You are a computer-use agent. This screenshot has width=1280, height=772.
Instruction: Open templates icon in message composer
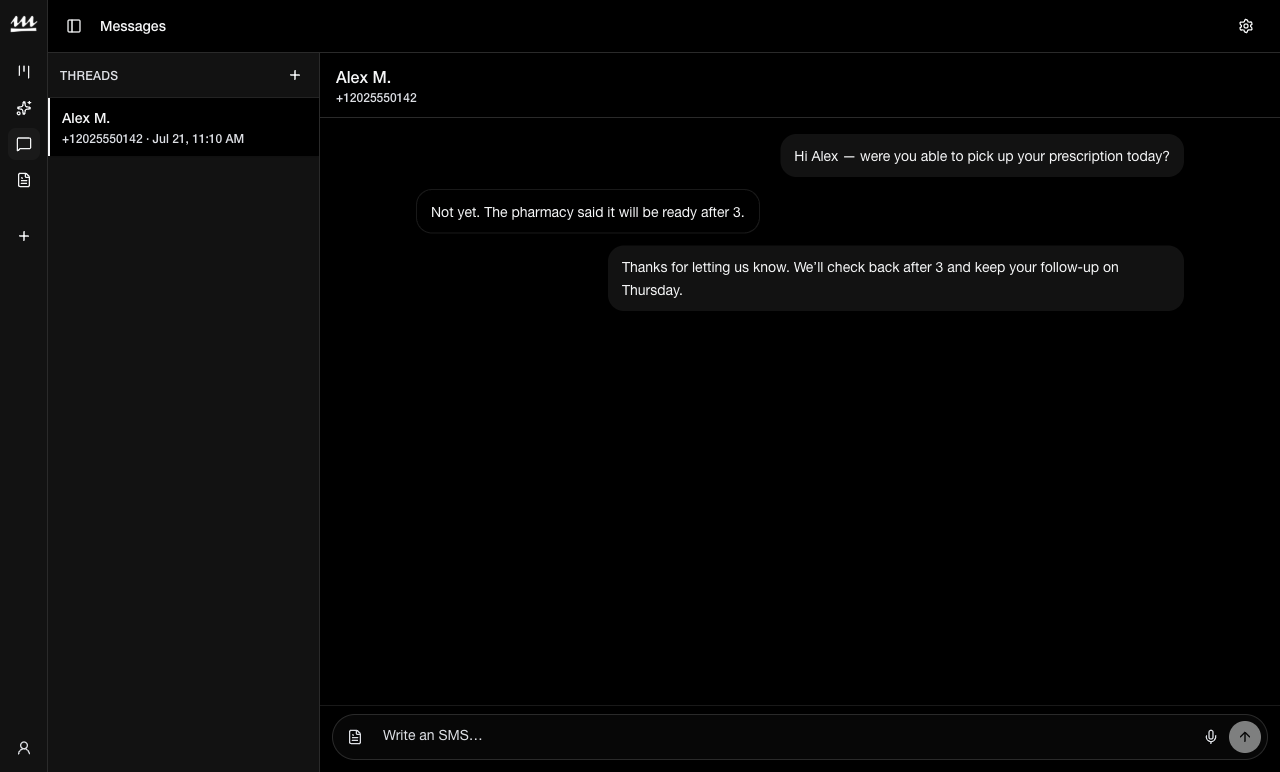[355, 737]
